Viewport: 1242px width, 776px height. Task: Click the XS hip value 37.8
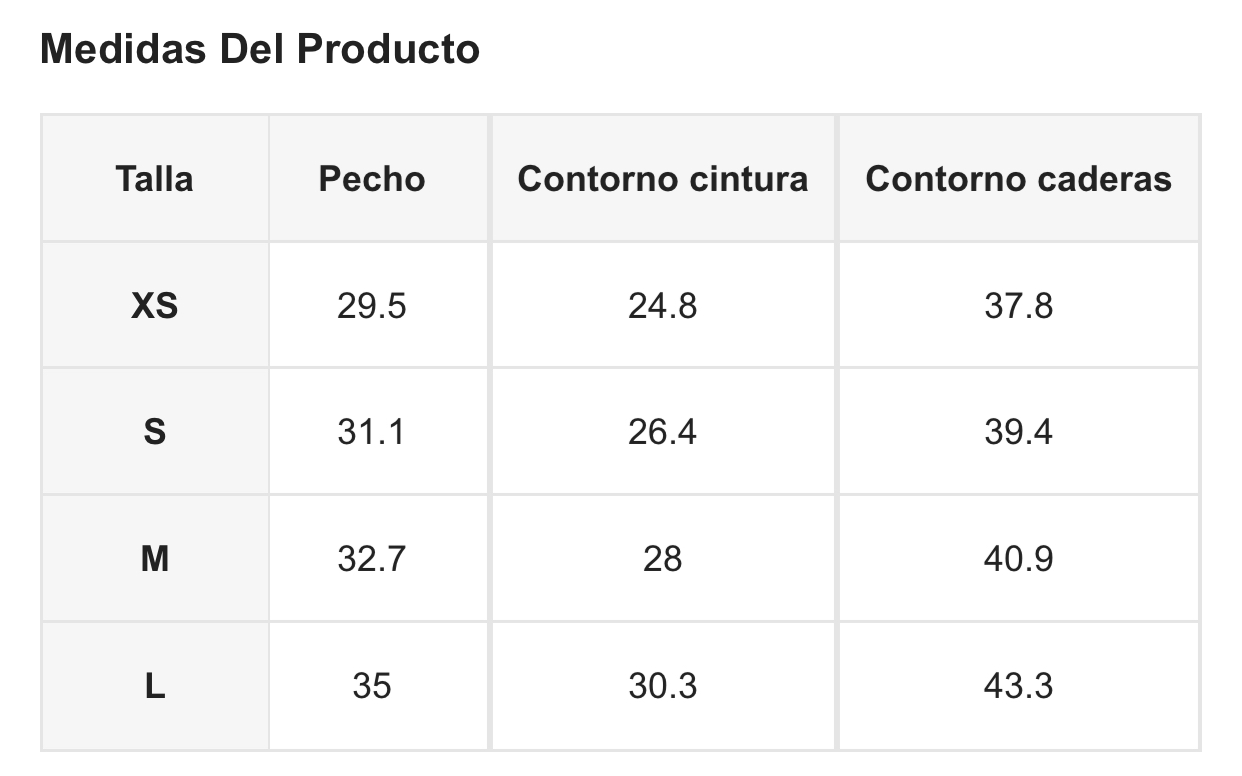point(1018,306)
